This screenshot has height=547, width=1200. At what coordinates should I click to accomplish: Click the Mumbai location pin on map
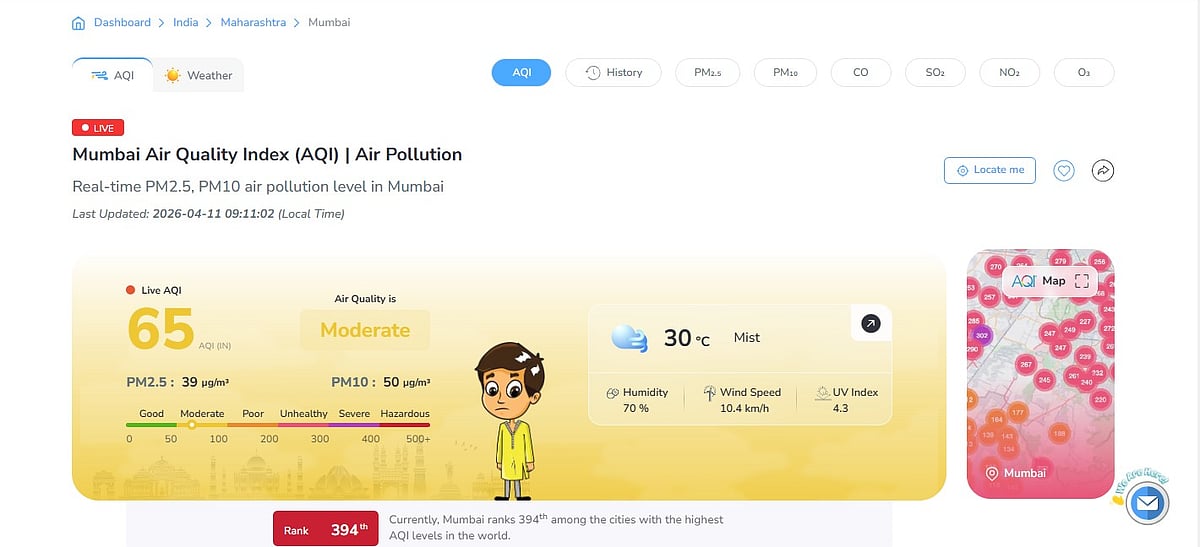pos(993,473)
